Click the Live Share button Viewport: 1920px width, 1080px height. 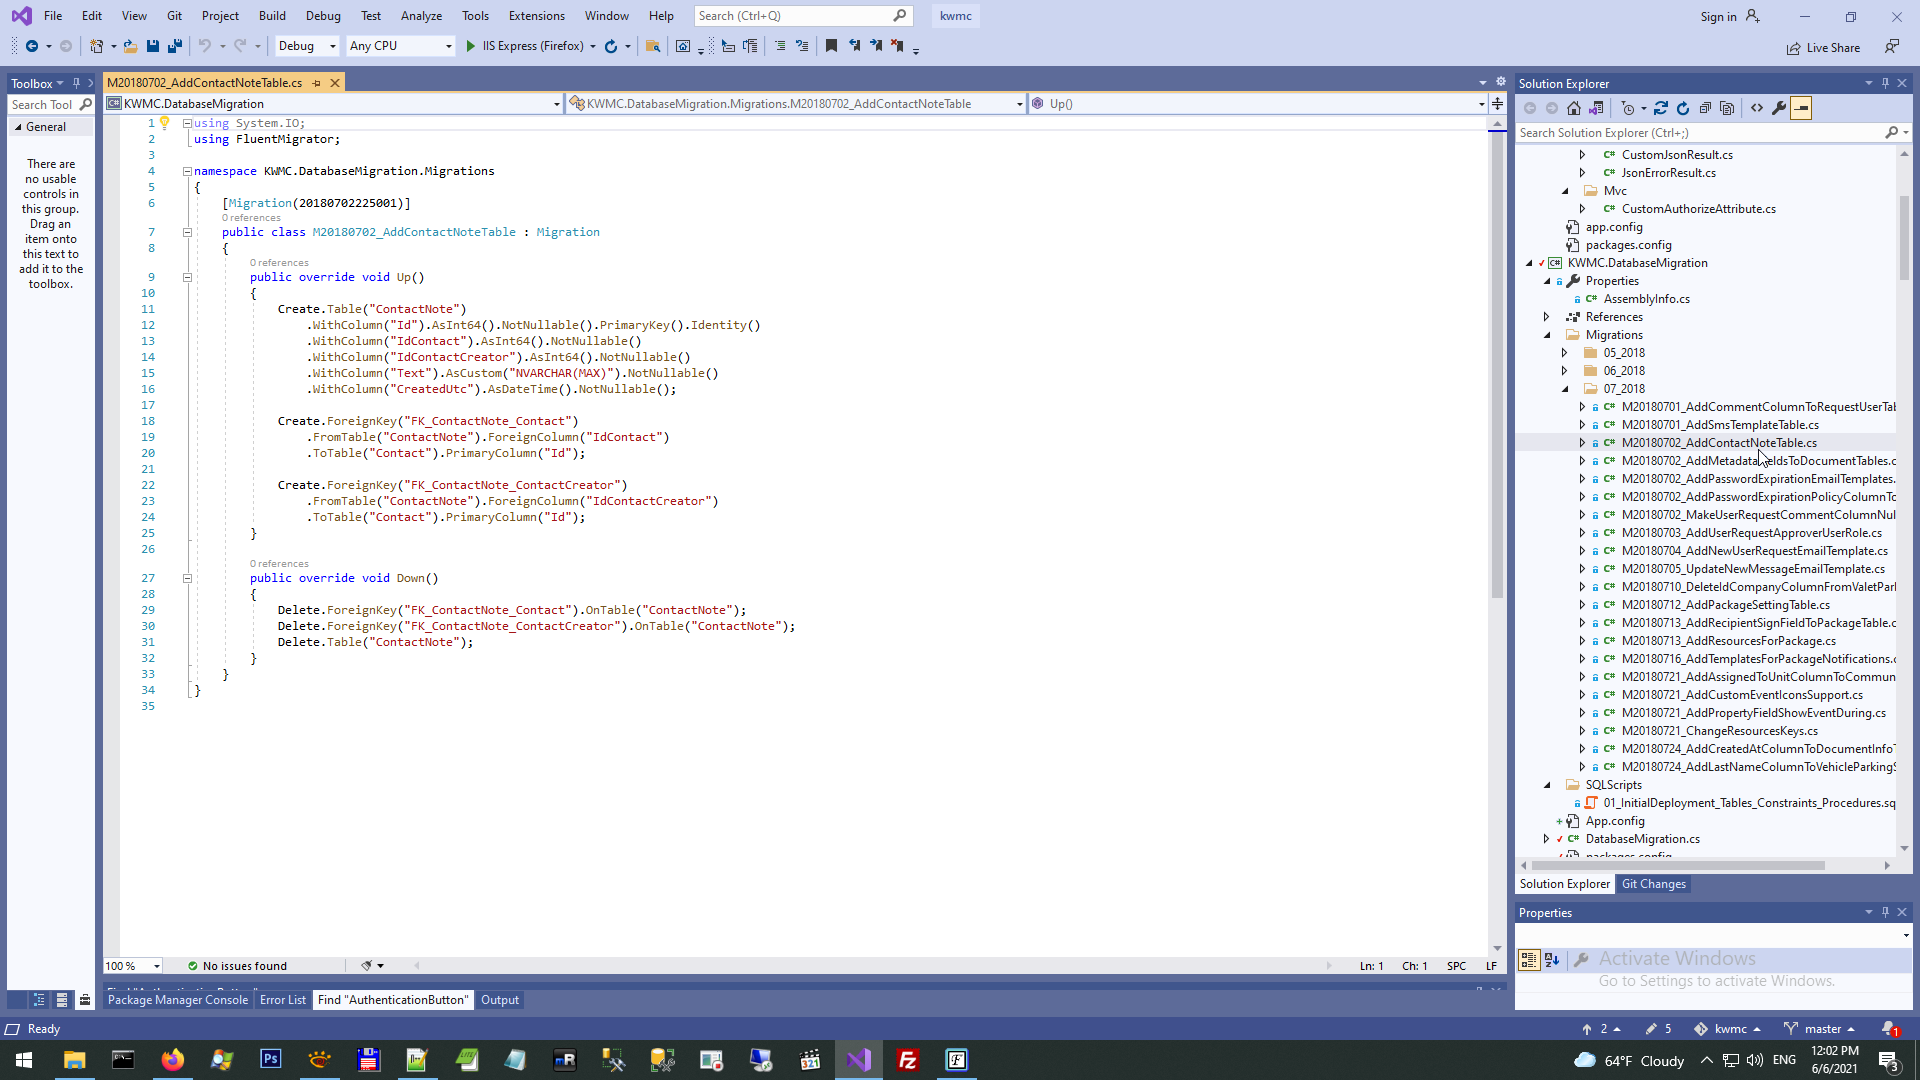(x=1824, y=48)
